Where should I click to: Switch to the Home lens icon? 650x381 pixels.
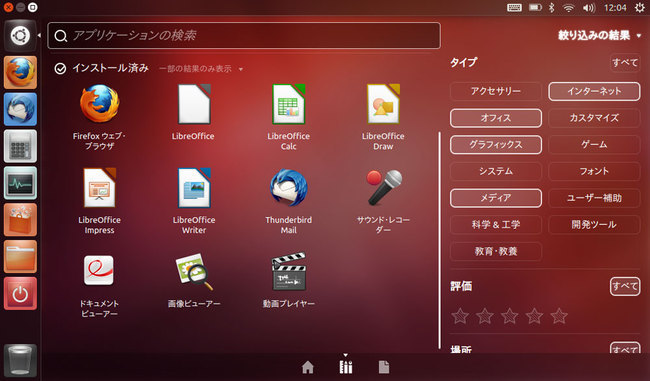pyautogui.click(x=308, y=367)
